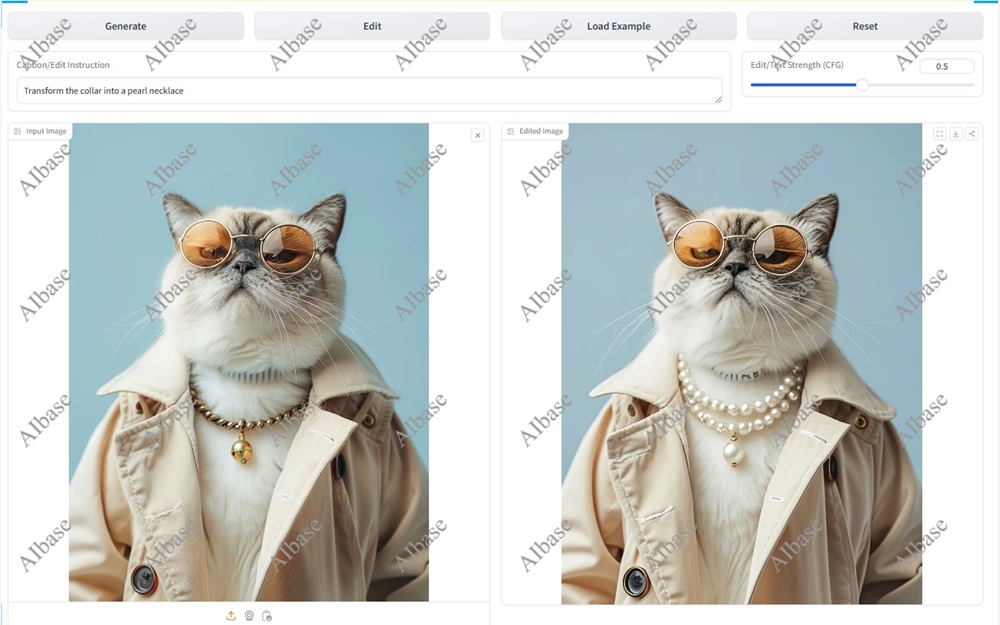Image resolution: width=1000 pixels, height=625 pixels.
Task: Click the edited cat image with pearls
Action: 741,362
